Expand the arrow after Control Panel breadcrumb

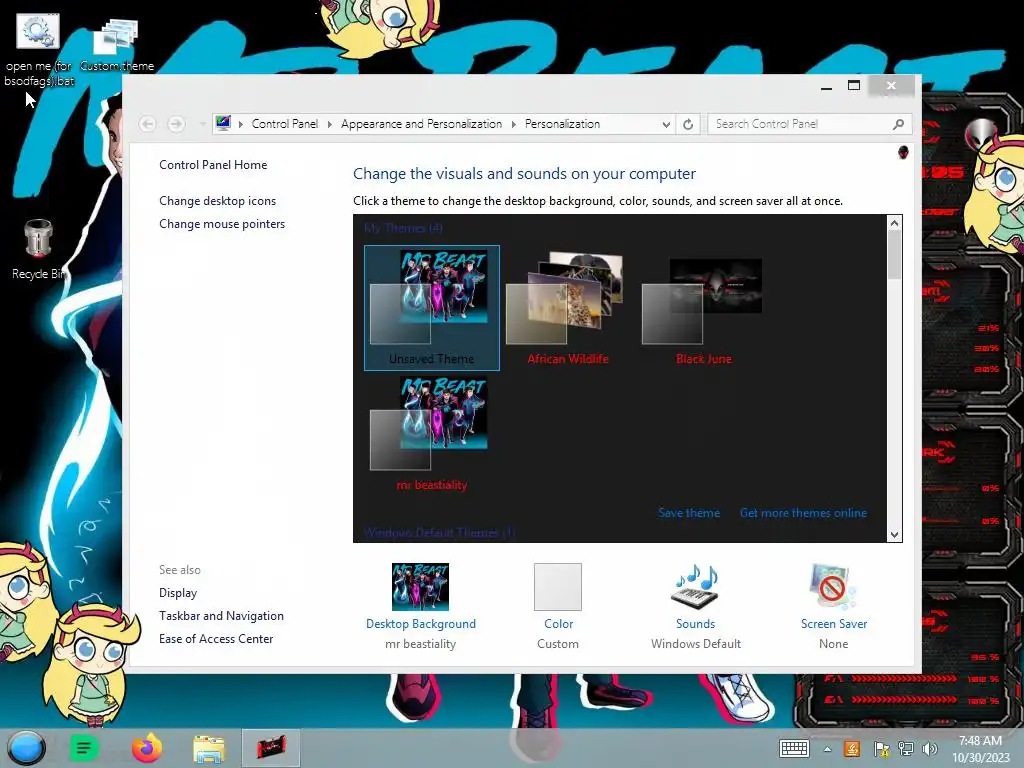point(330,124)
